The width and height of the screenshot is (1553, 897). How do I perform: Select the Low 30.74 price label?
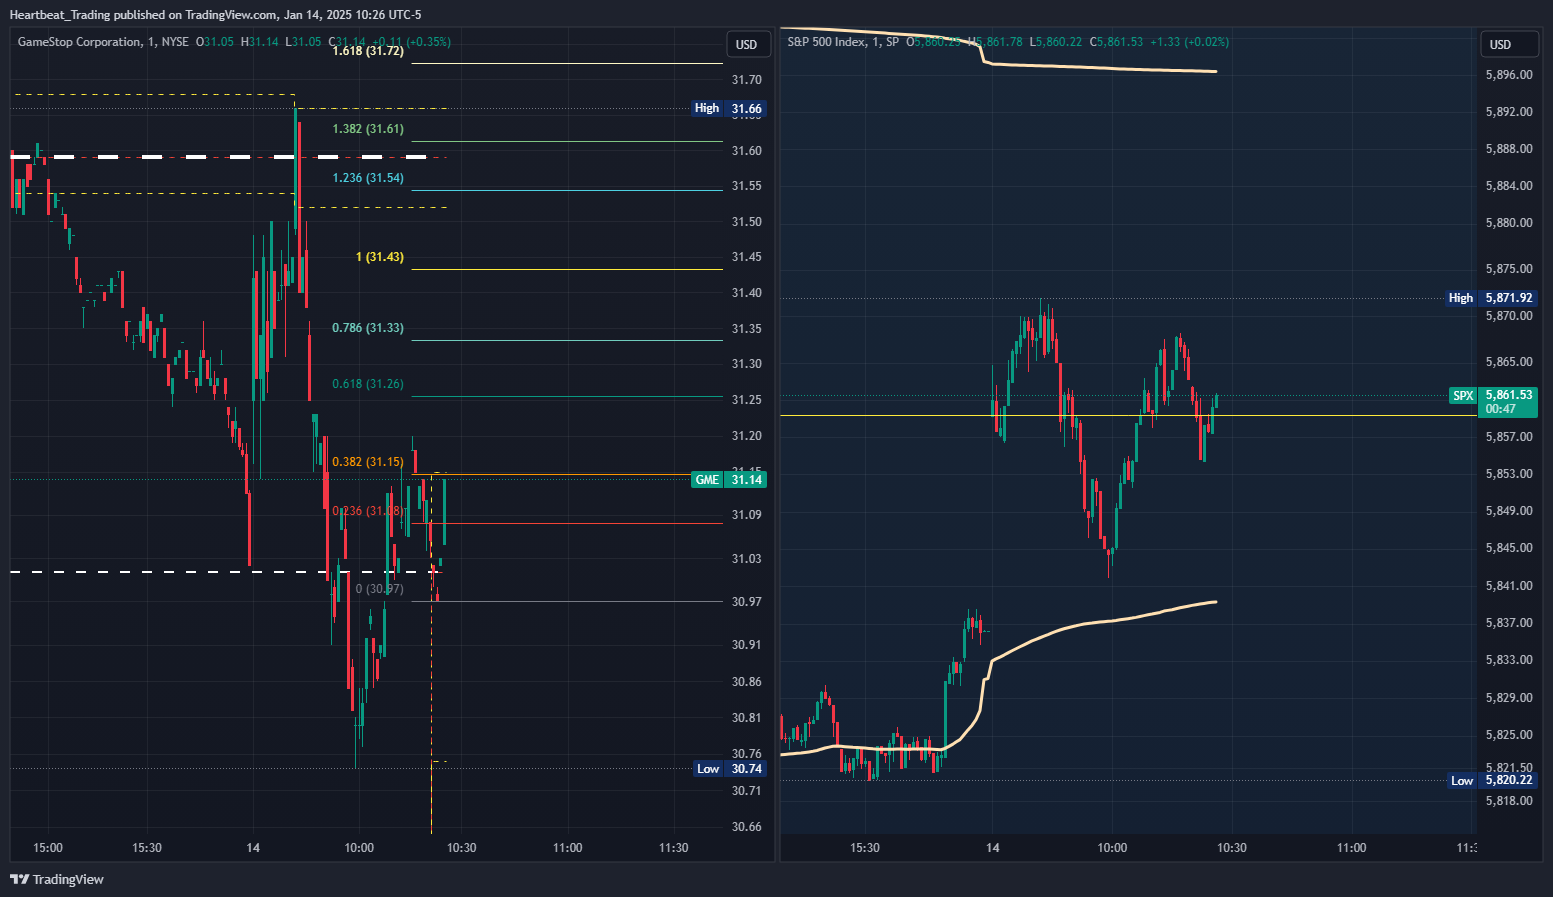(x=731, y=769)
